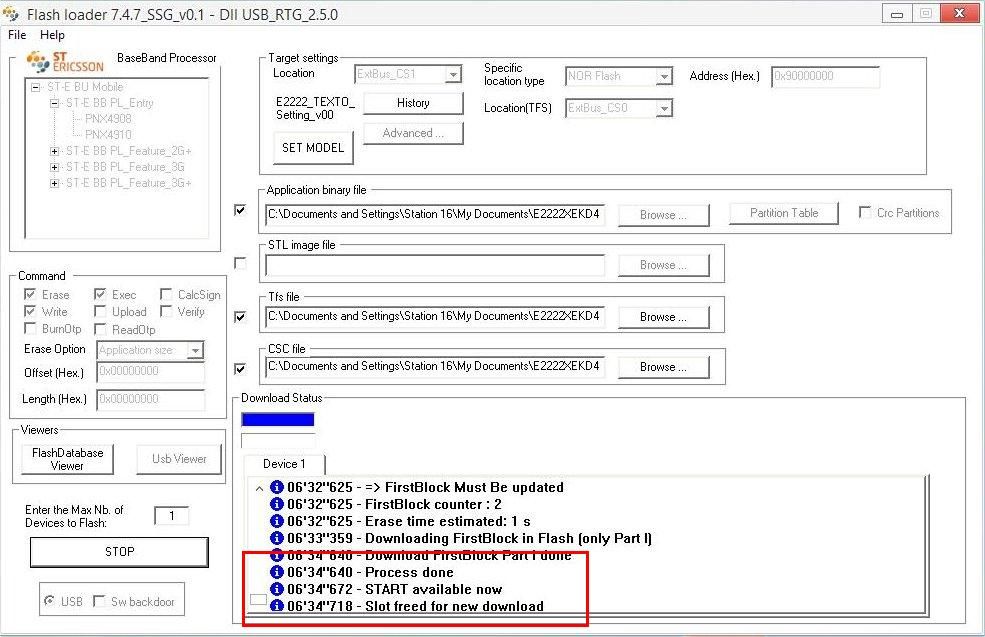Click info icon beside 'Erase time estimated'
985x637 pixels.
(276, 521)
